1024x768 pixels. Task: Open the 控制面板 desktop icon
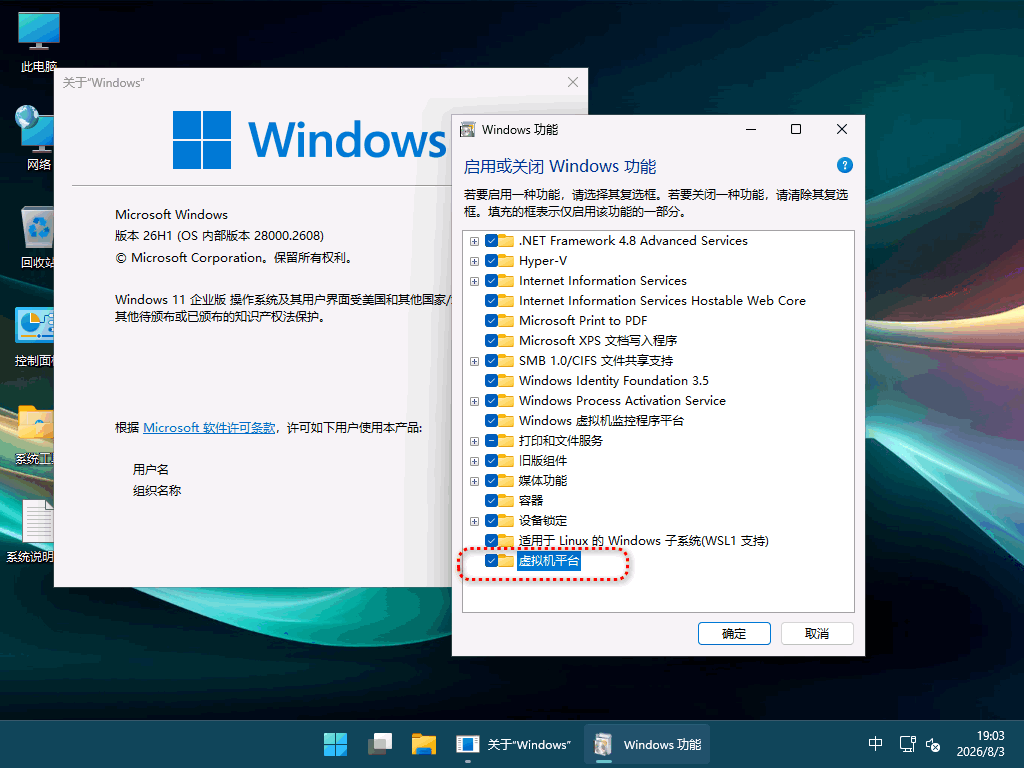(x=35, y=336)
